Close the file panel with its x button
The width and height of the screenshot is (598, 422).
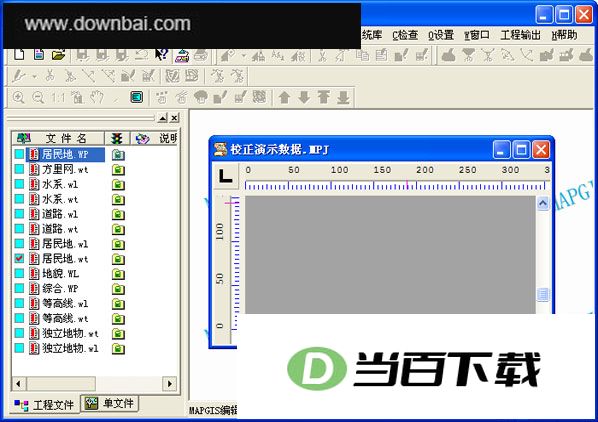pyautogui.click(x=174, y=118)
